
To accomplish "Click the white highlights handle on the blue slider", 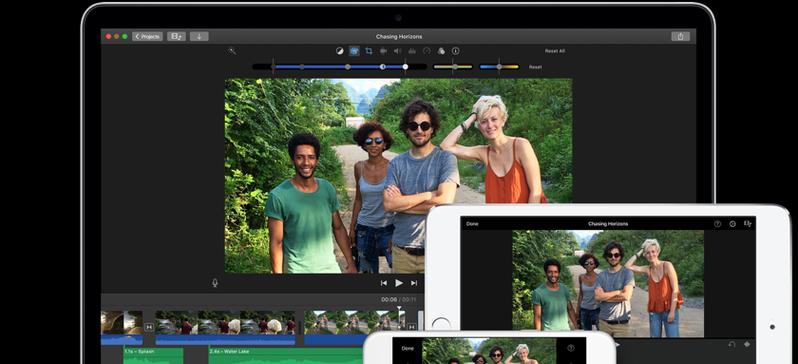I will pyautogui.click(x=405, y=67).
